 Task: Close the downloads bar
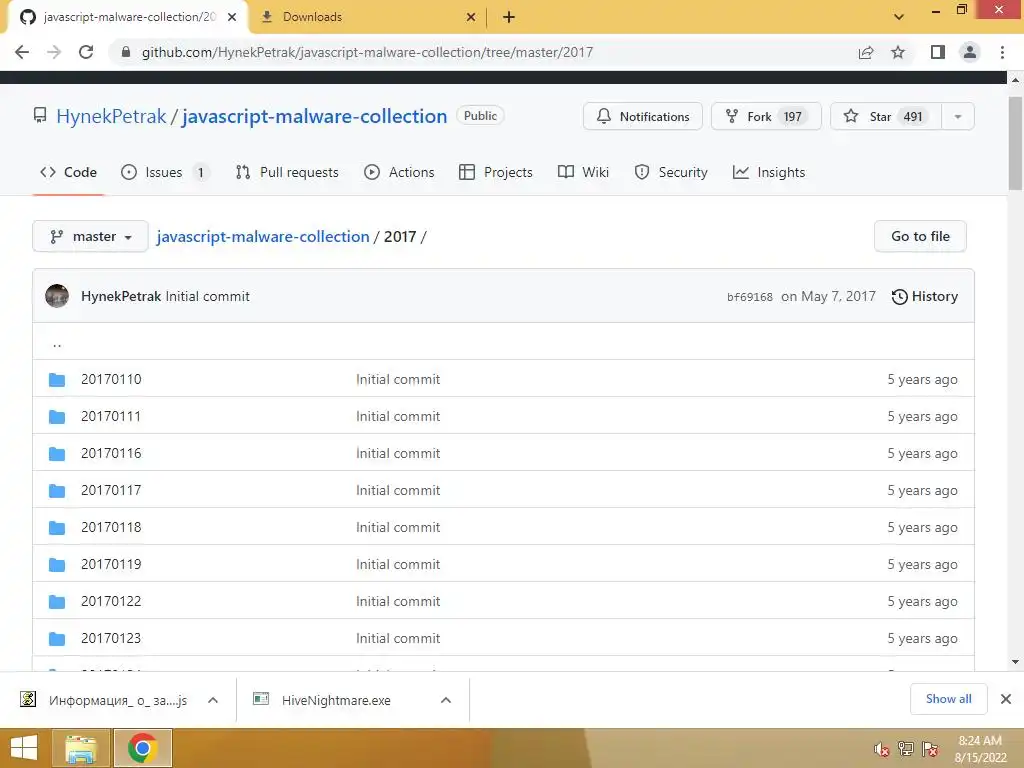point(1006,699)
